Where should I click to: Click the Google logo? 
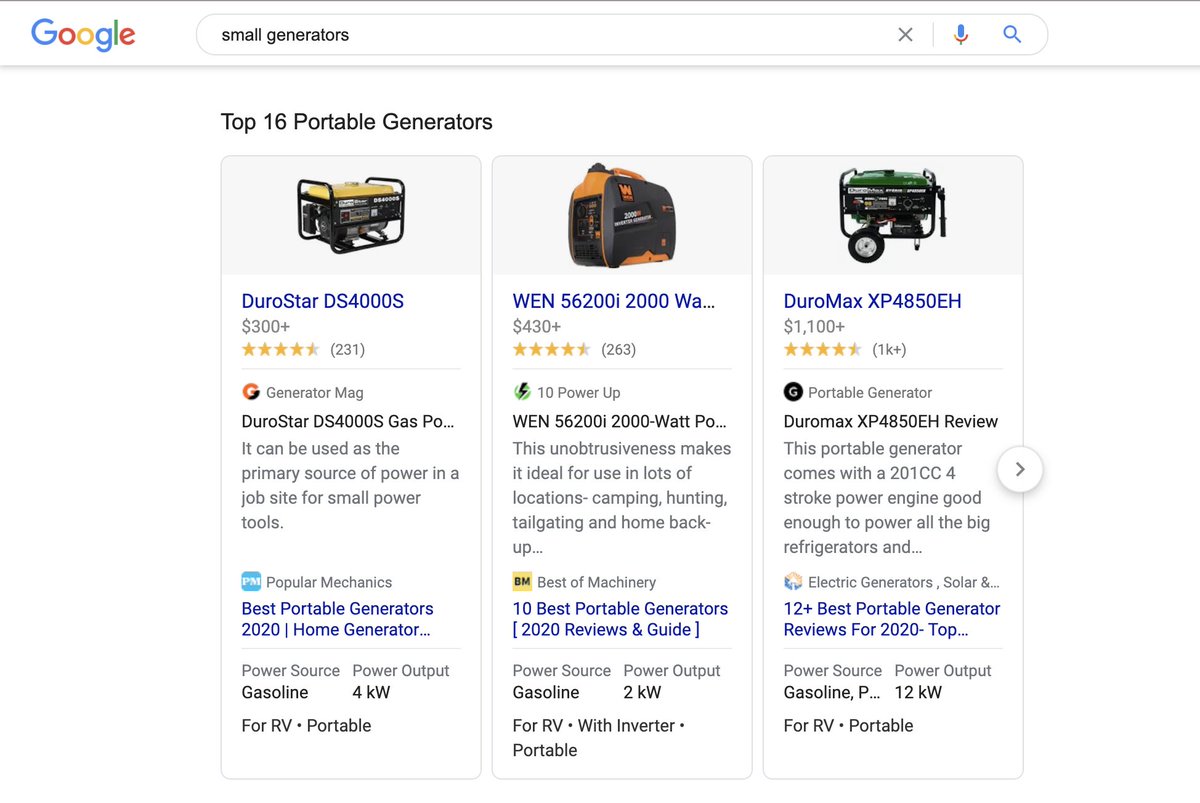click(x=83, y=35)
